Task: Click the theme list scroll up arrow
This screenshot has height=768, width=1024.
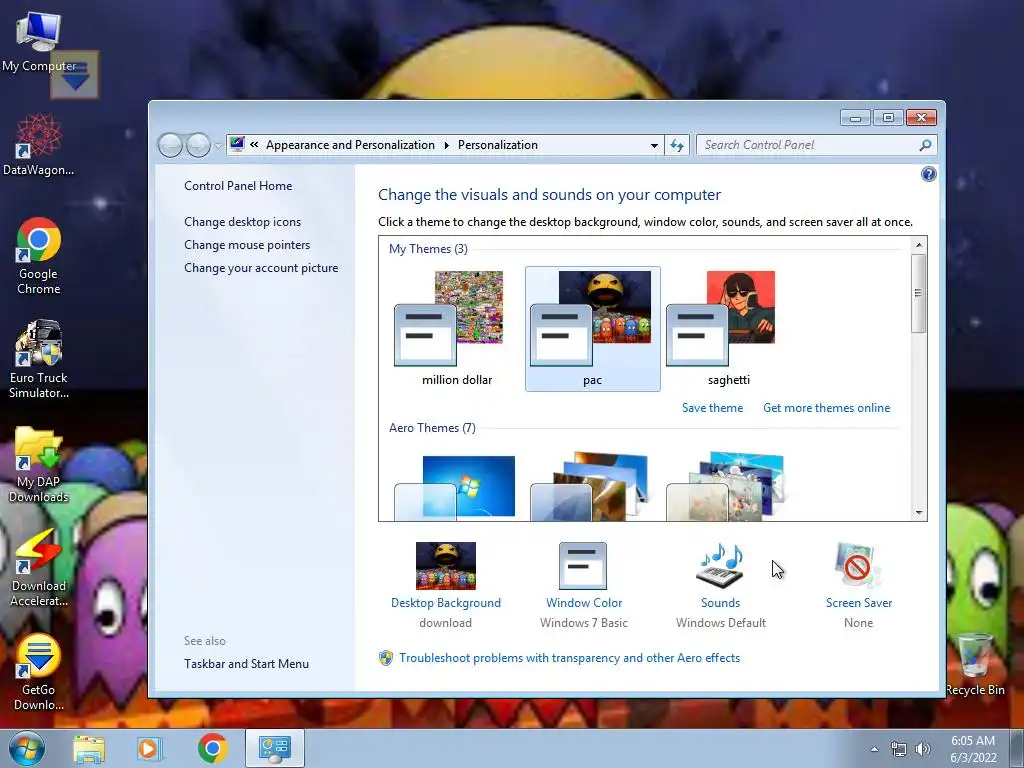Action: coord(919,245)
